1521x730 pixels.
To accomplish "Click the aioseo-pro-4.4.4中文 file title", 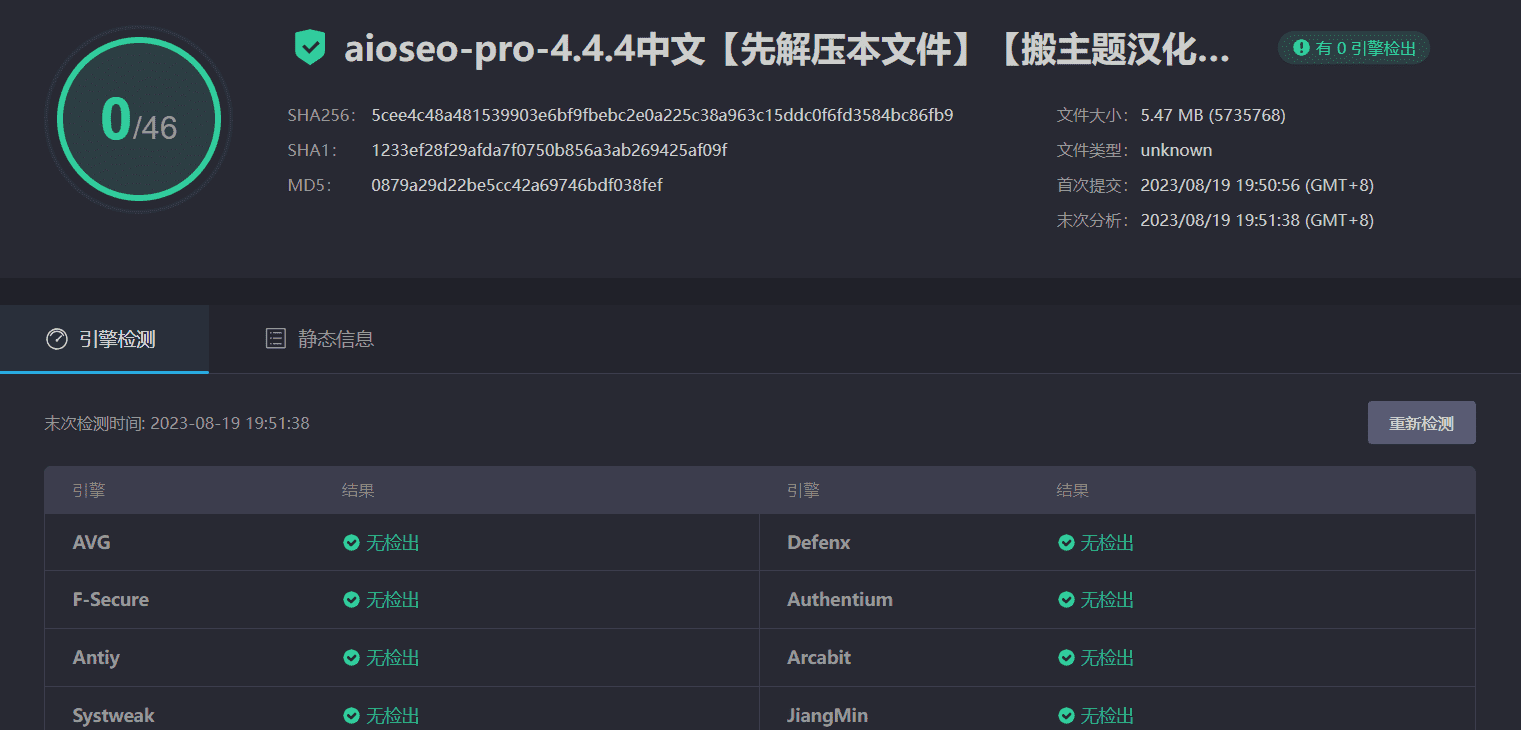I will [787, 48].
